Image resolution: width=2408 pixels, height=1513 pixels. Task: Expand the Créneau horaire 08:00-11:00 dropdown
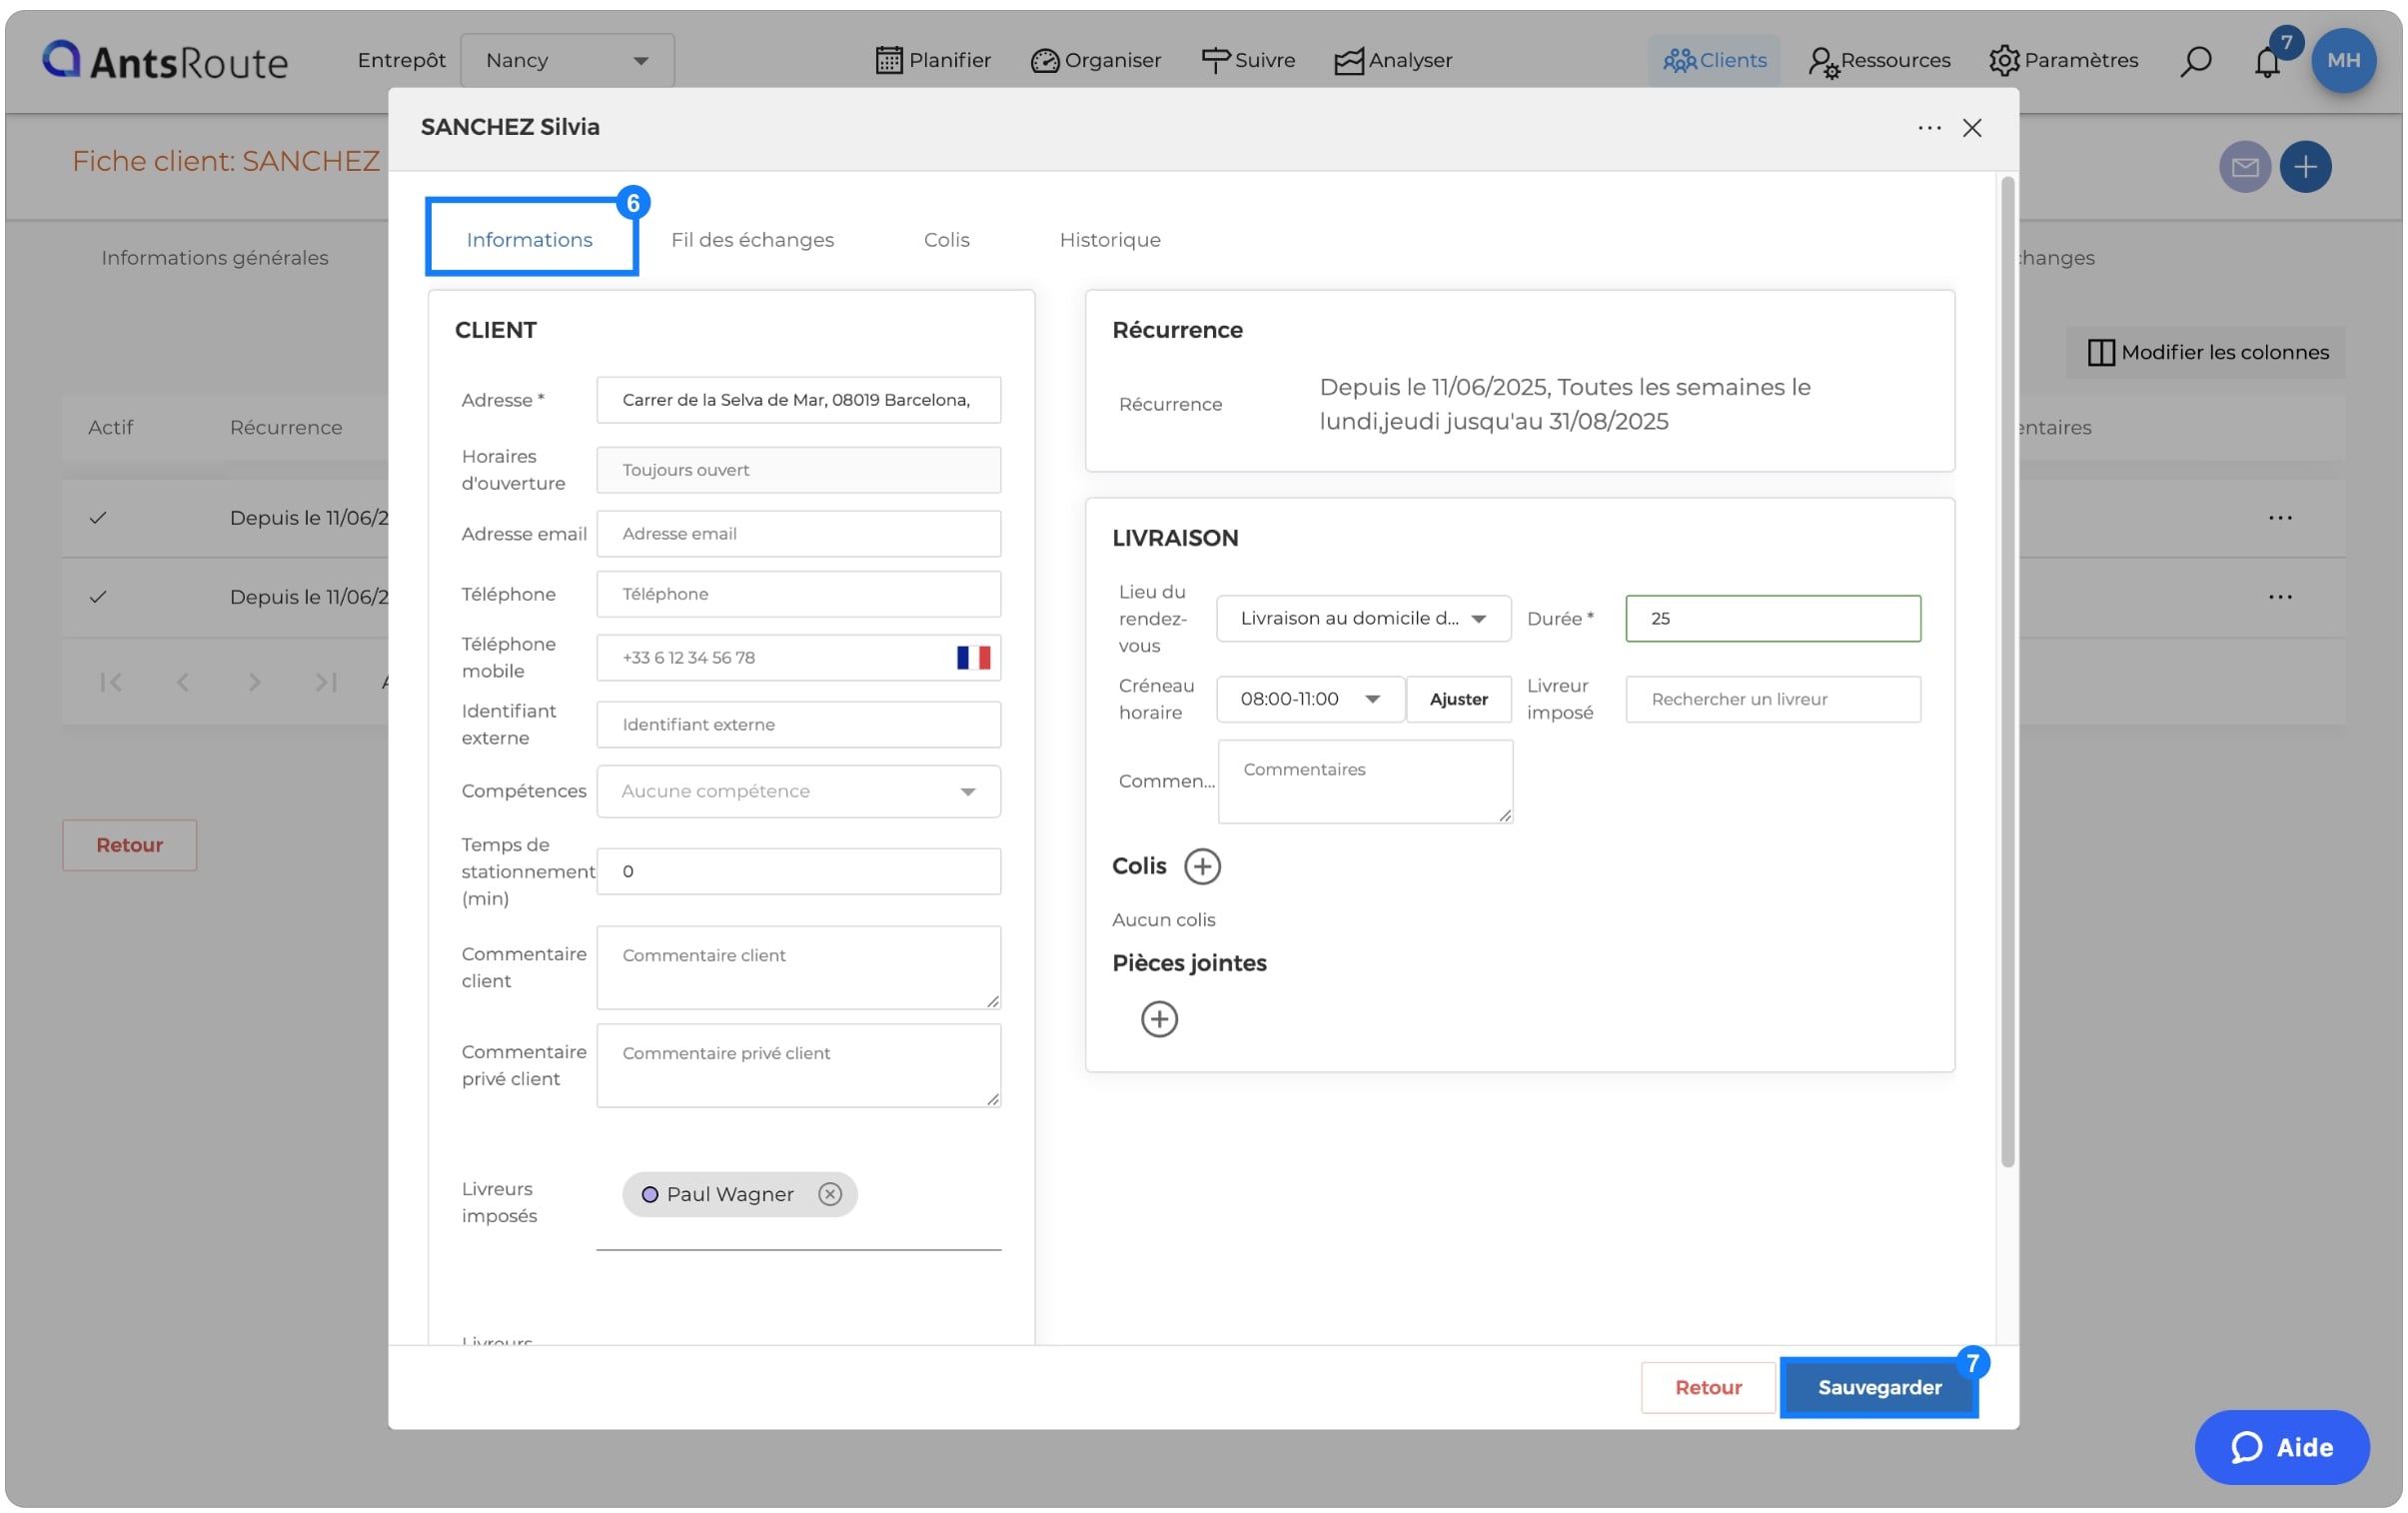click(1309, 699)
